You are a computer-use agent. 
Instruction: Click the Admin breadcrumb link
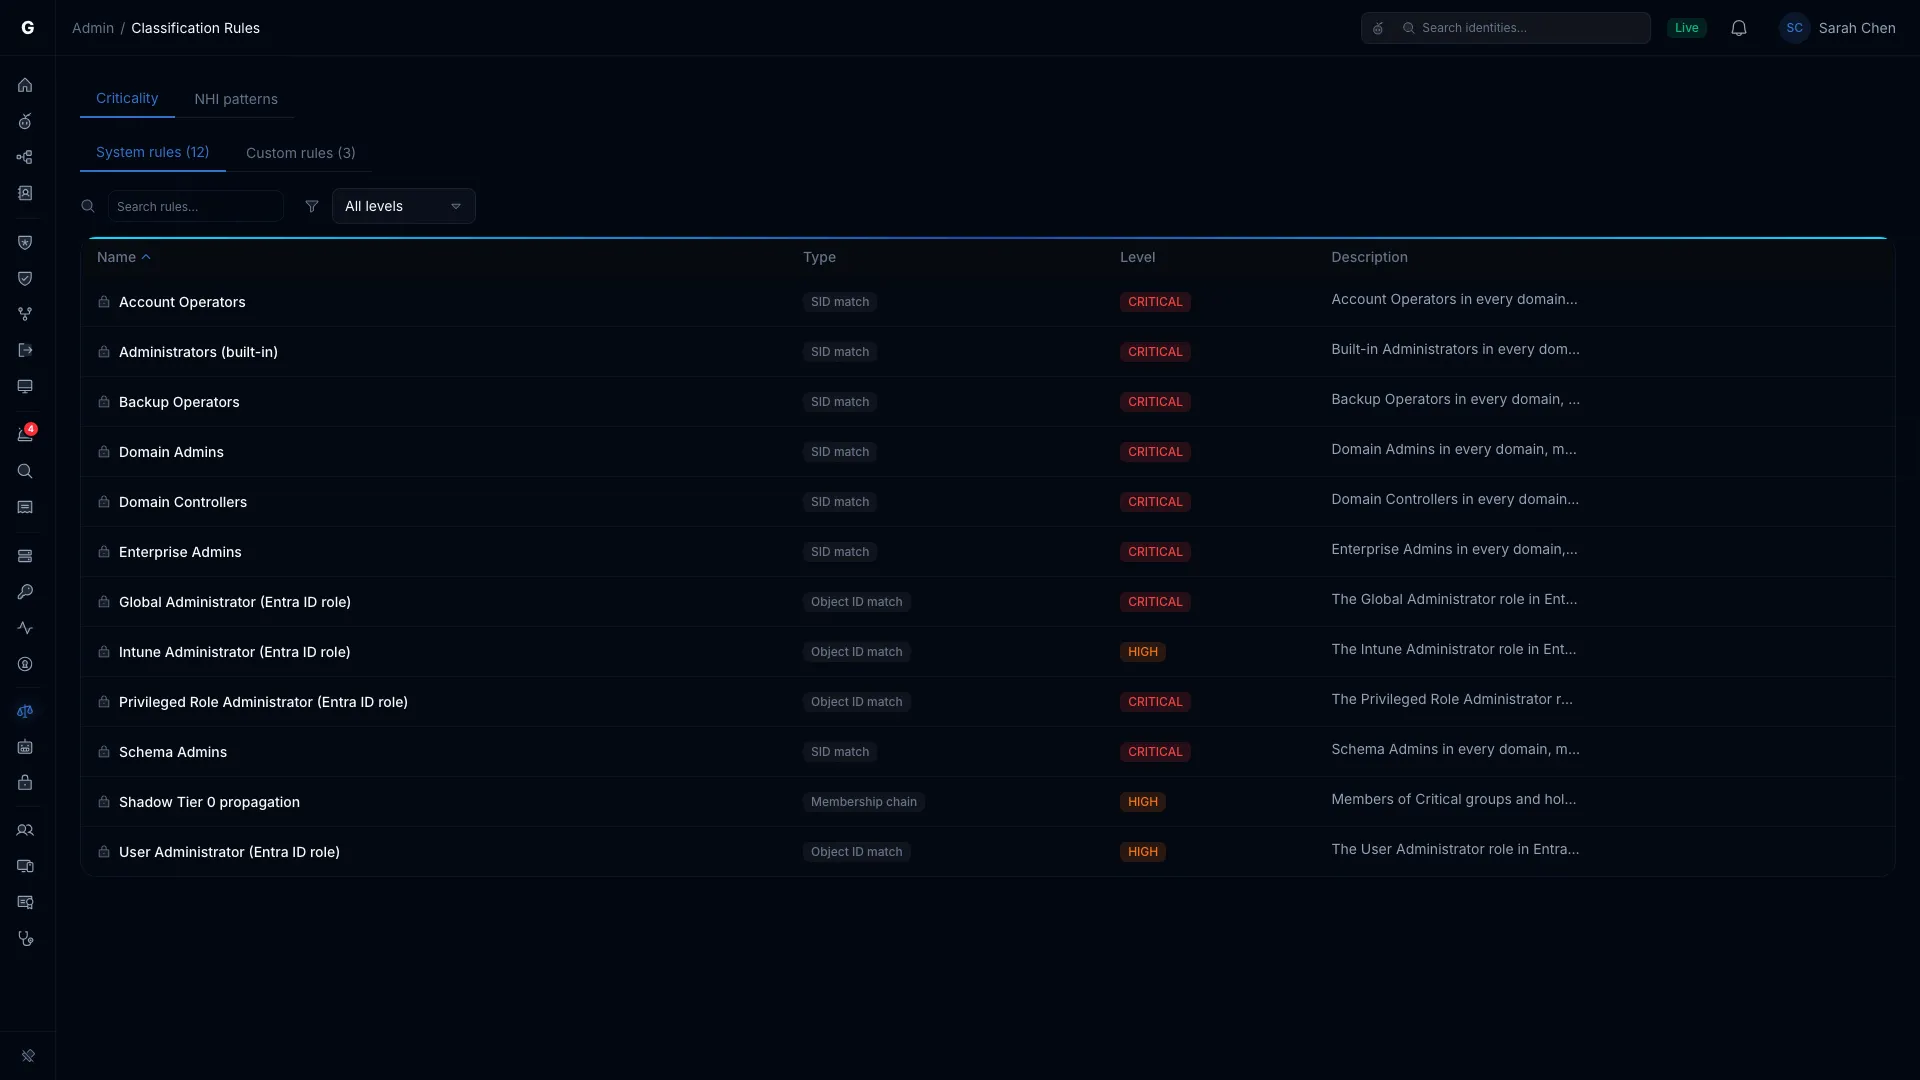pyautogui.click(x=93, y=28)
